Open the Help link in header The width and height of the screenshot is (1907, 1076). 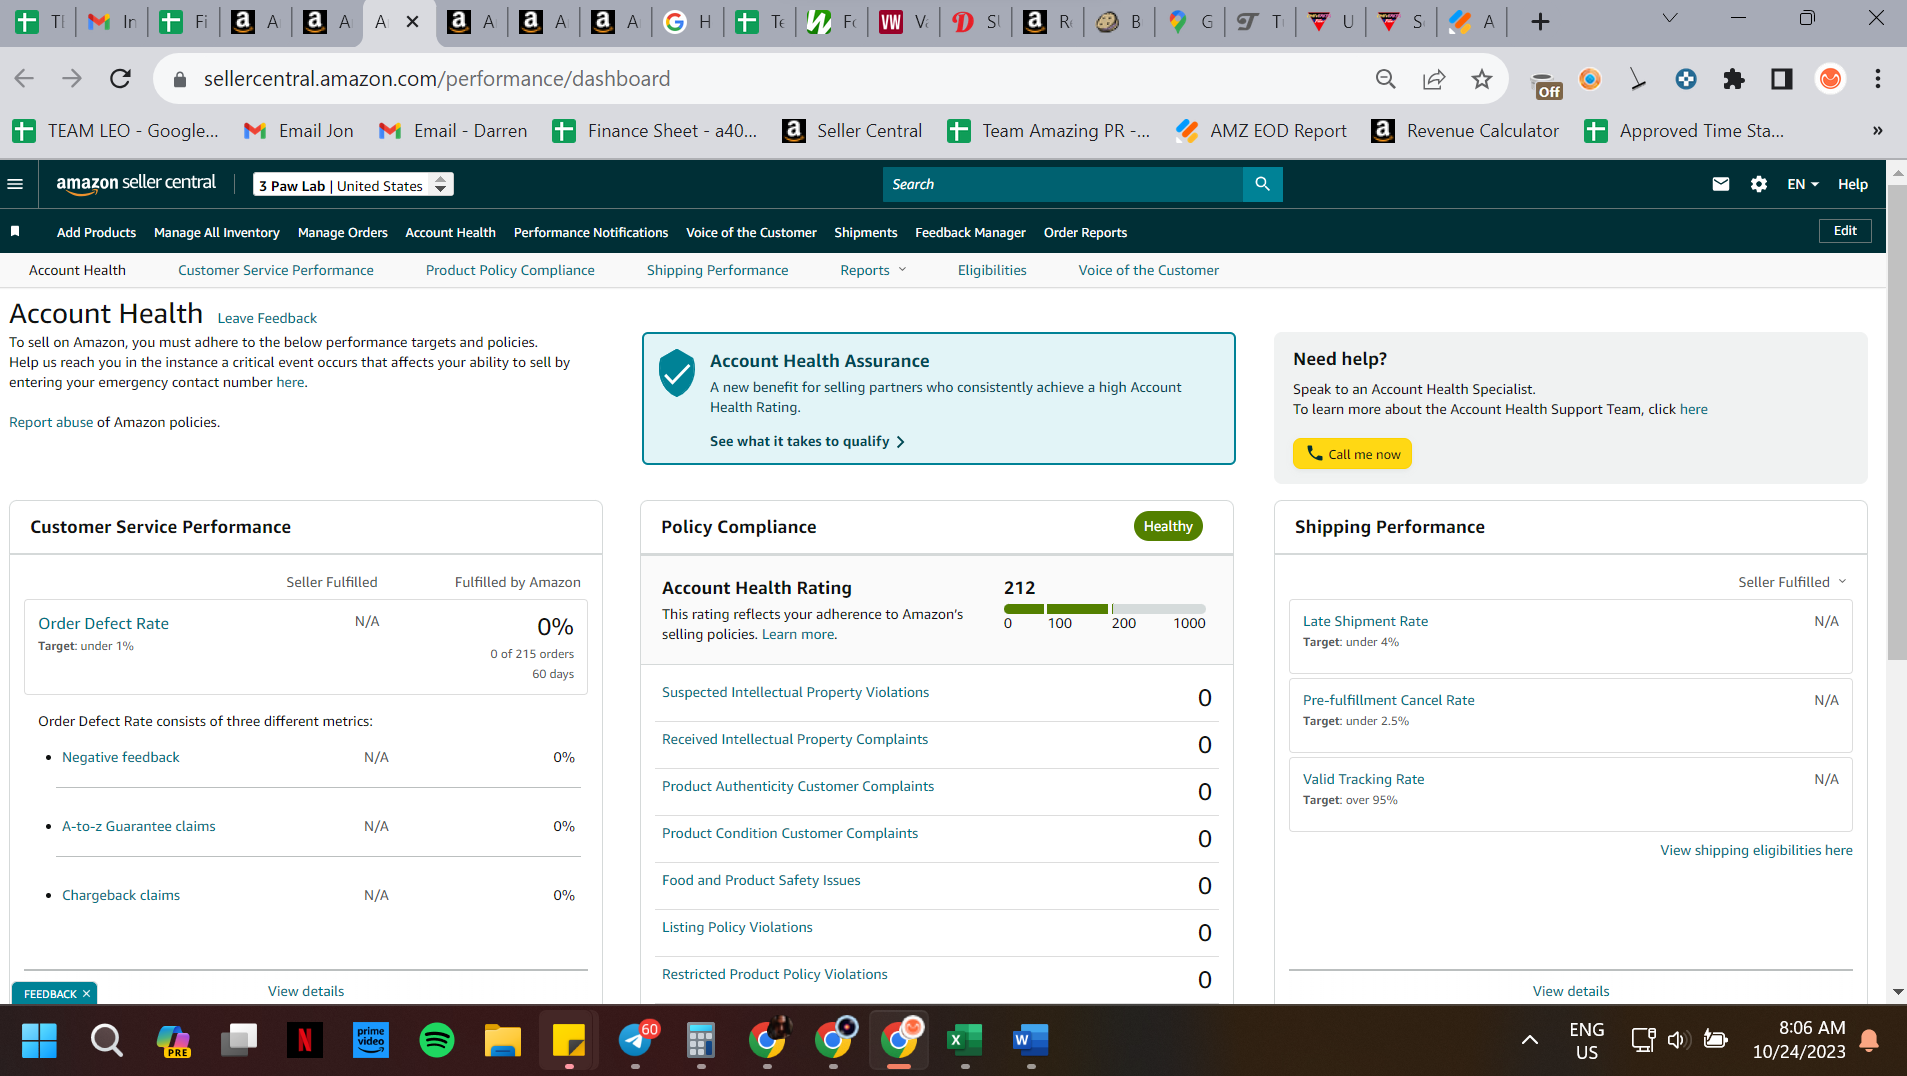click(x=1853, y=184)
